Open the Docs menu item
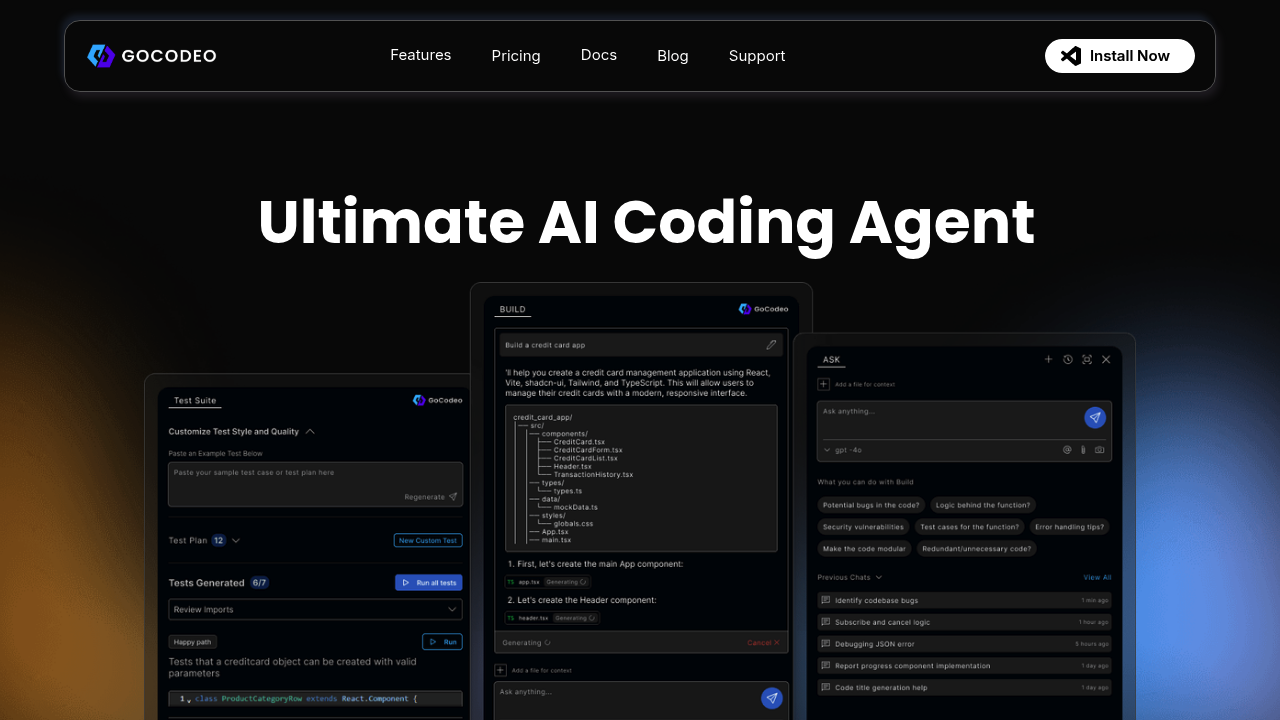Viewport: 1280px width, 720px height. tap(599, 55)
